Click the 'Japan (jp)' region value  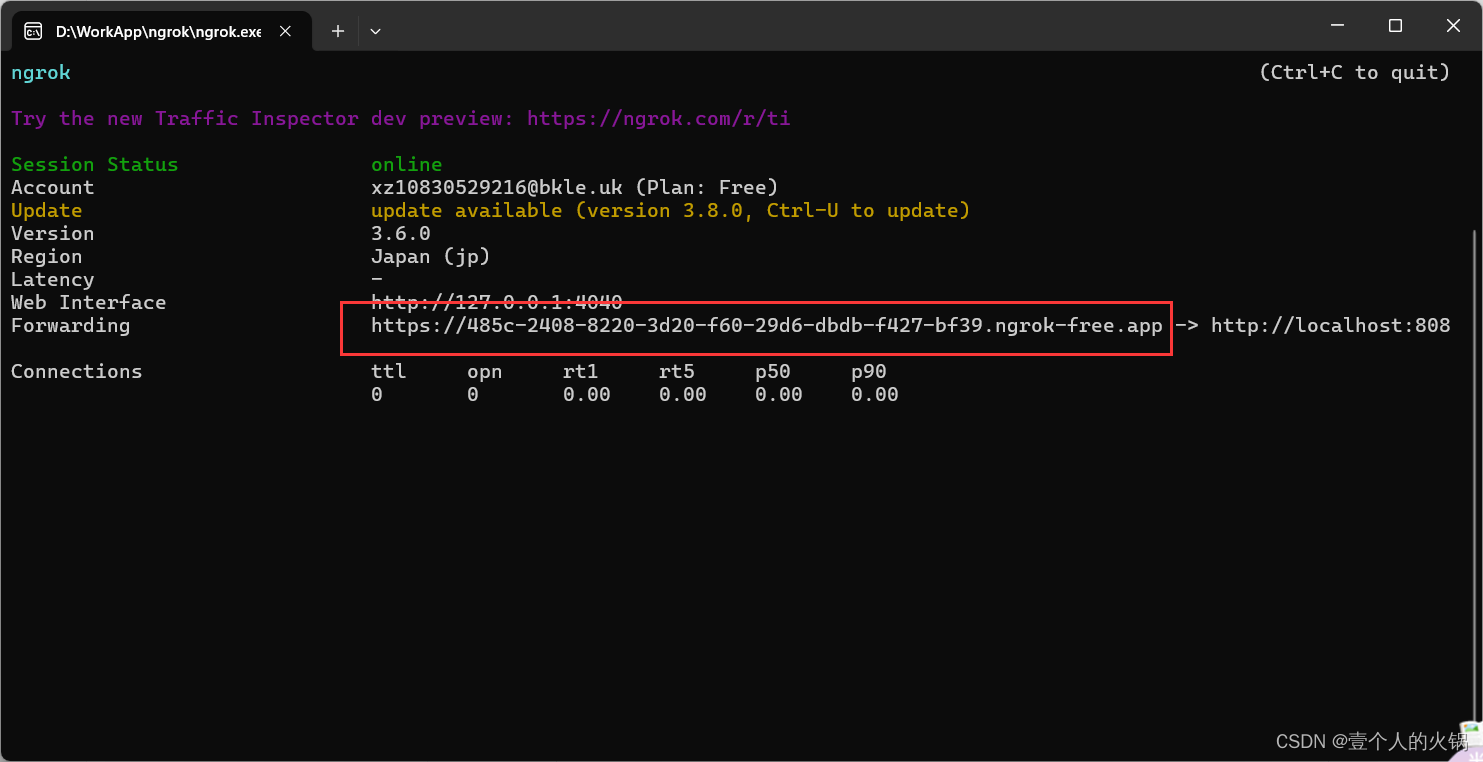tap(430, 257)
